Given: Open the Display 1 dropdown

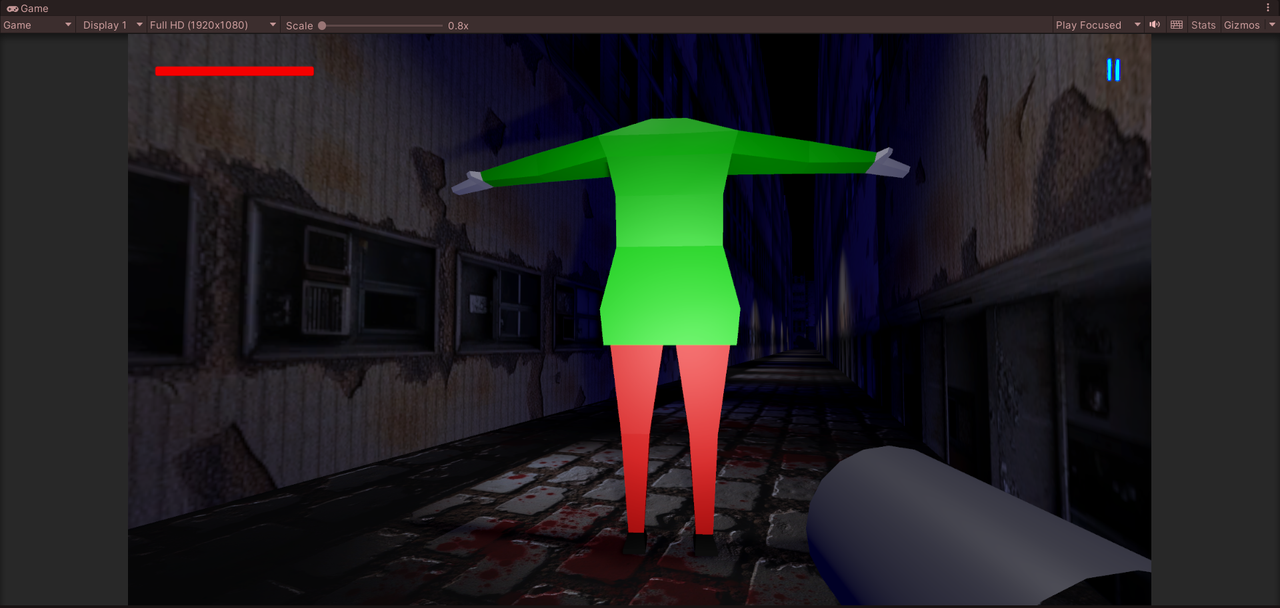Looking at the screenshot, I should tap(110, 25).
